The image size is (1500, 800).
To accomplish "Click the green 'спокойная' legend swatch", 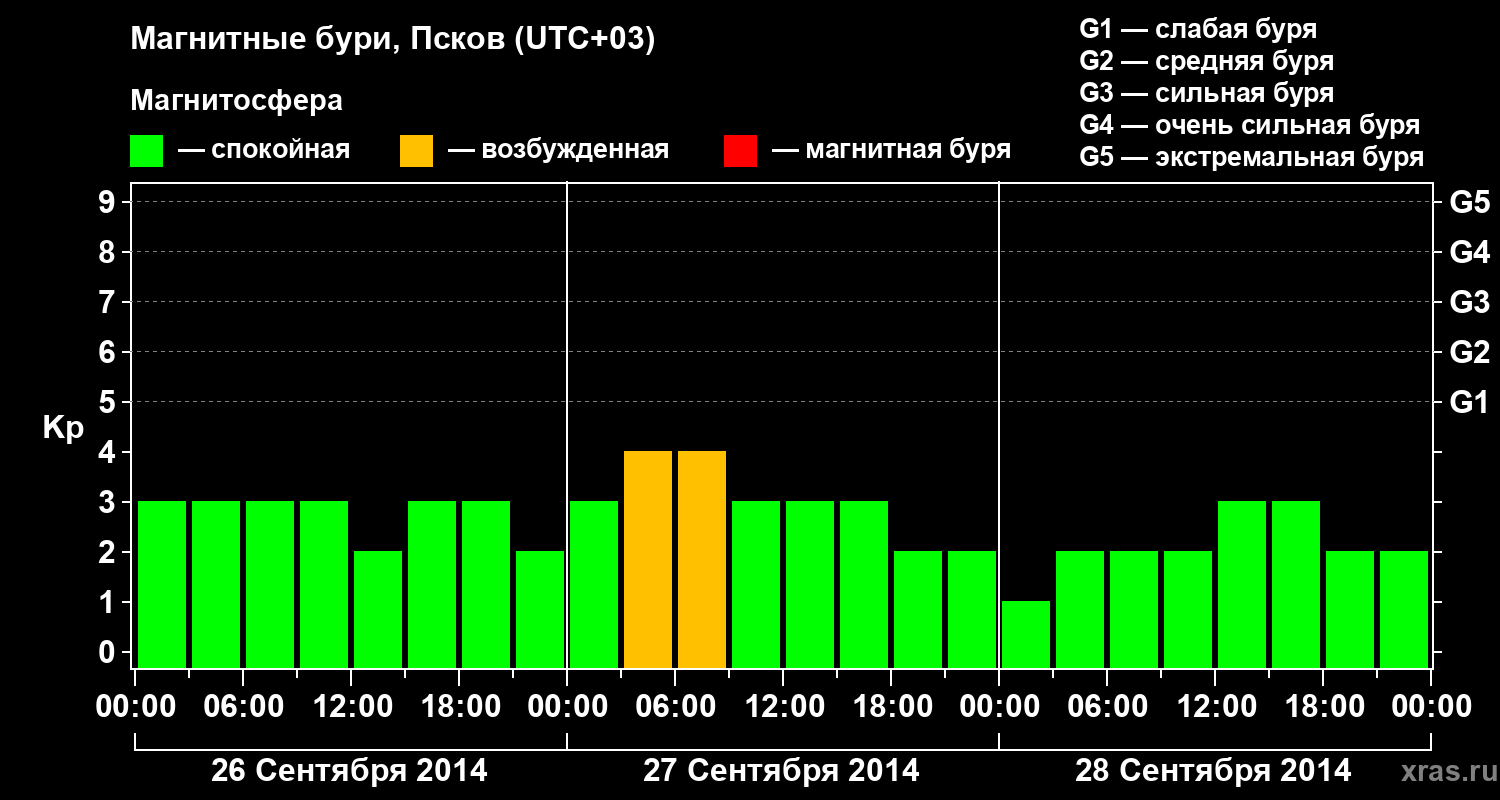I will (147, 151).
